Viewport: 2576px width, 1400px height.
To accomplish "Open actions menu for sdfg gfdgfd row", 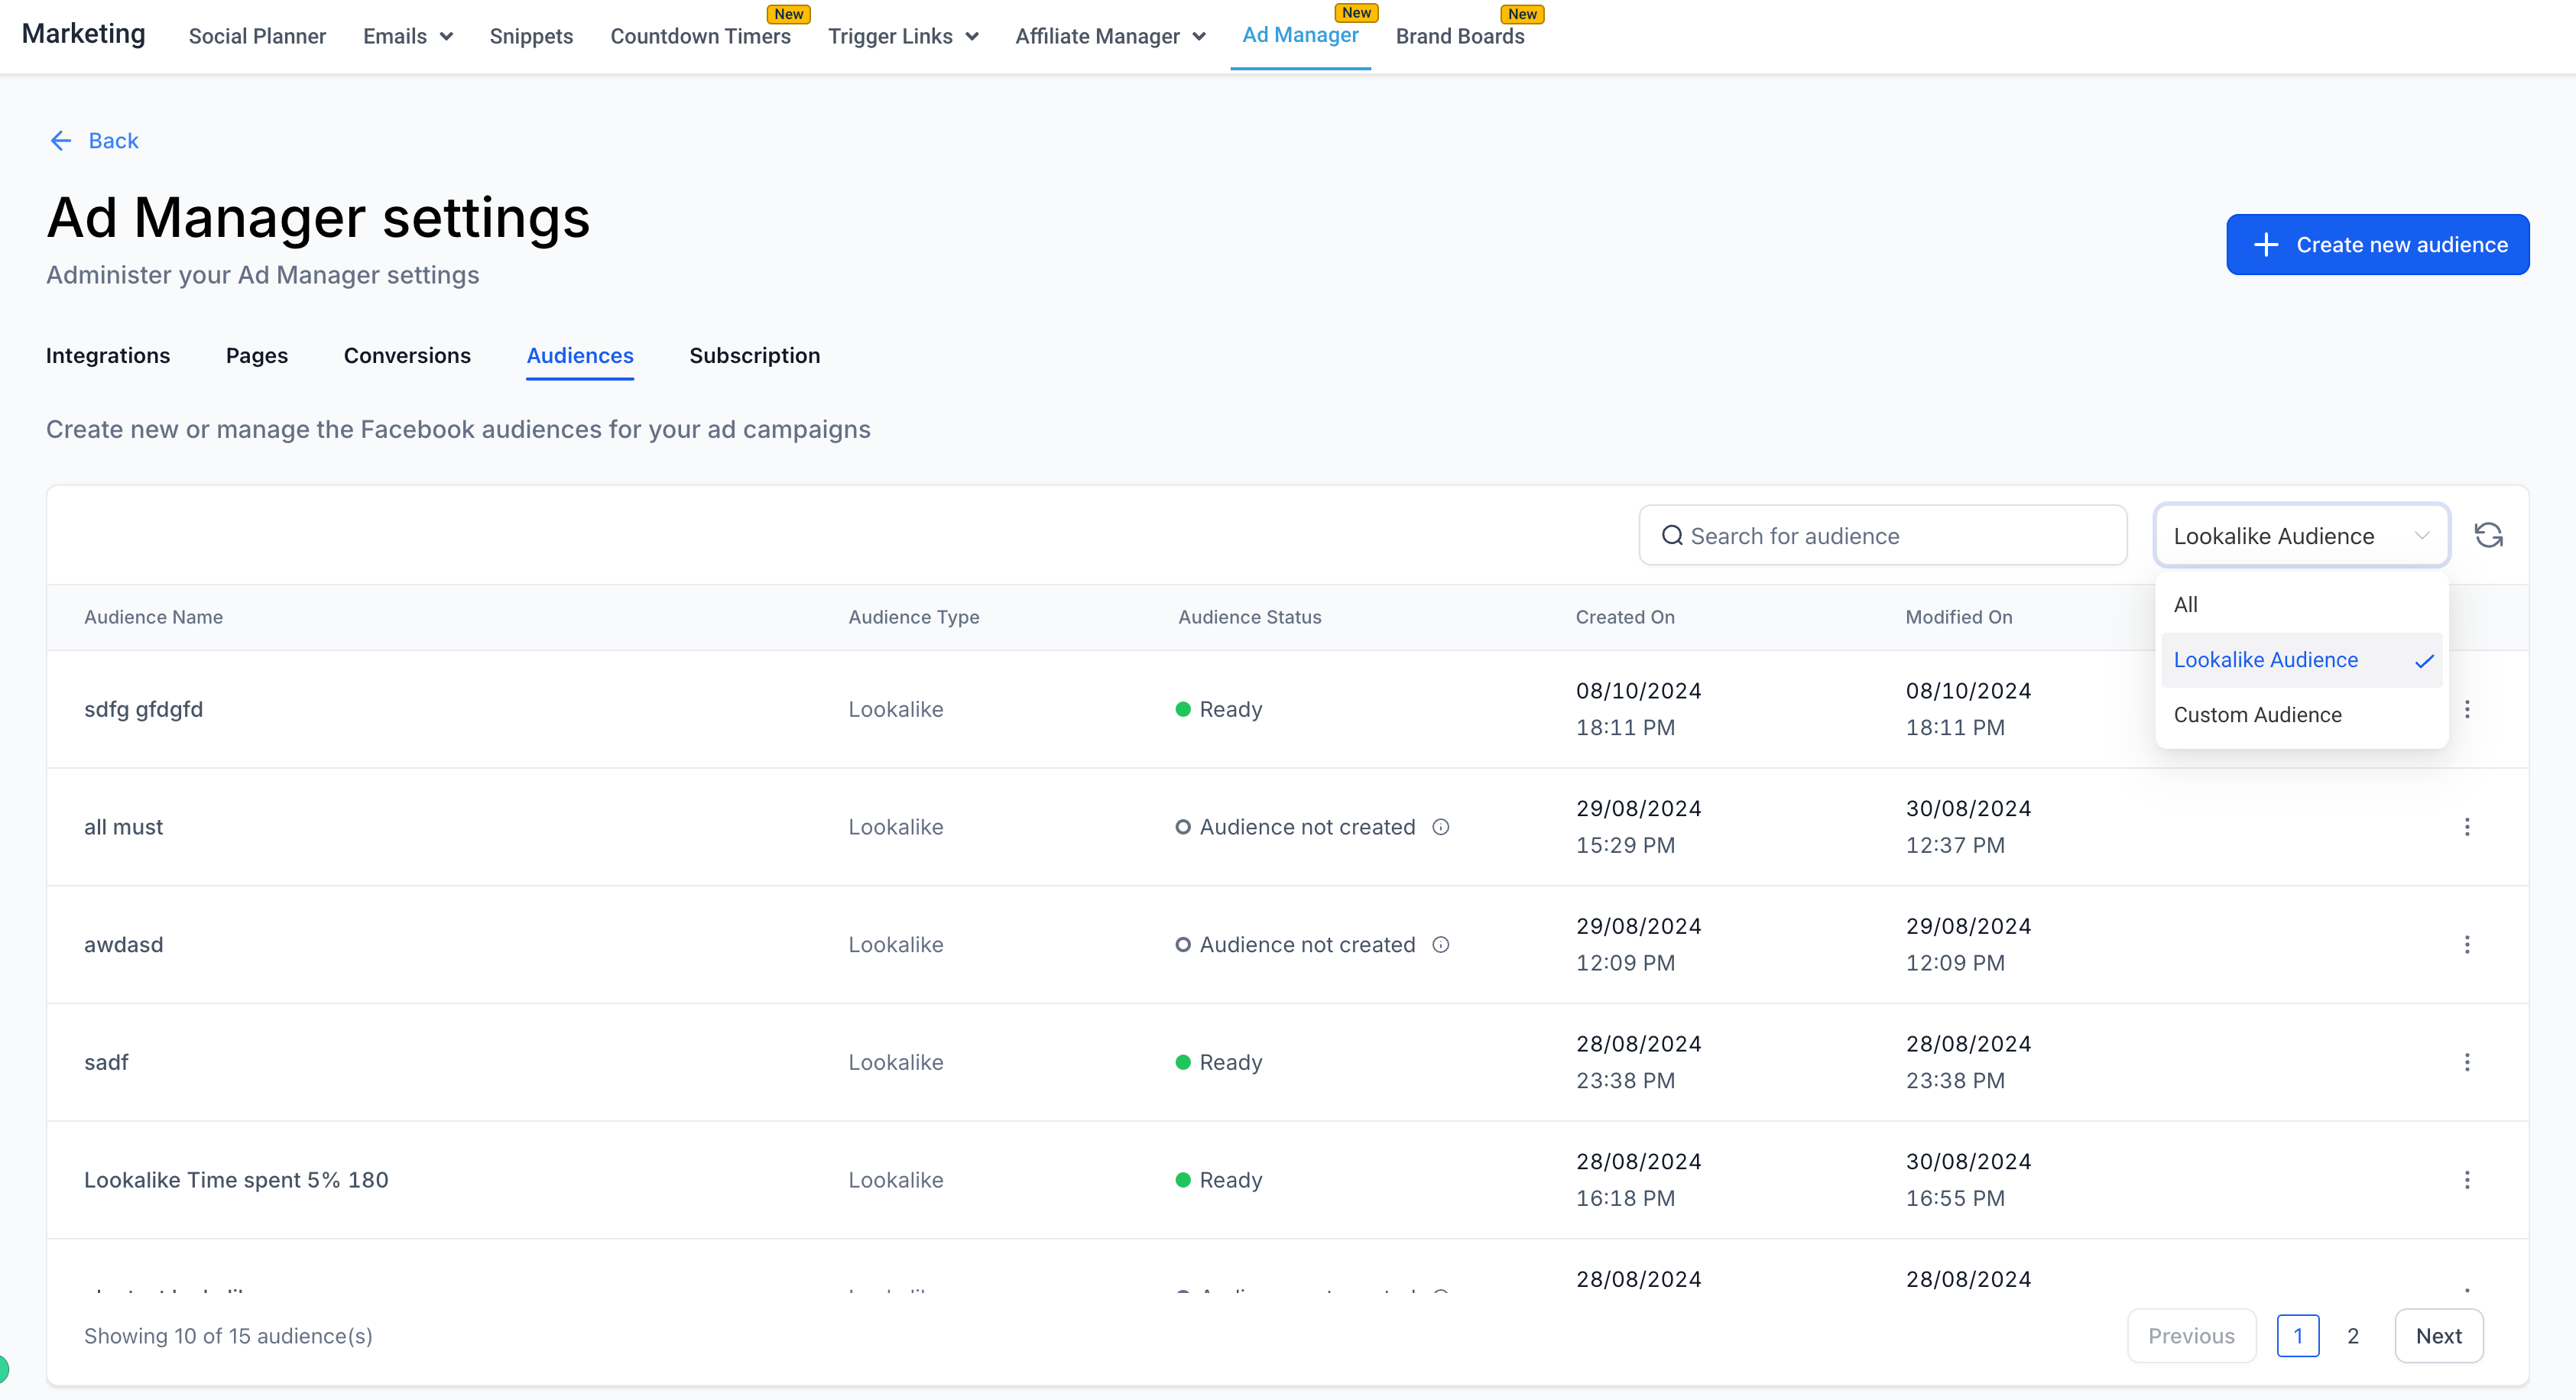I will point(2467,709).
